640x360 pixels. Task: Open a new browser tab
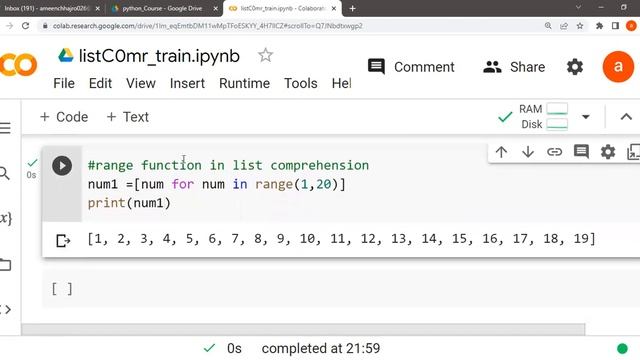[352, 9]
